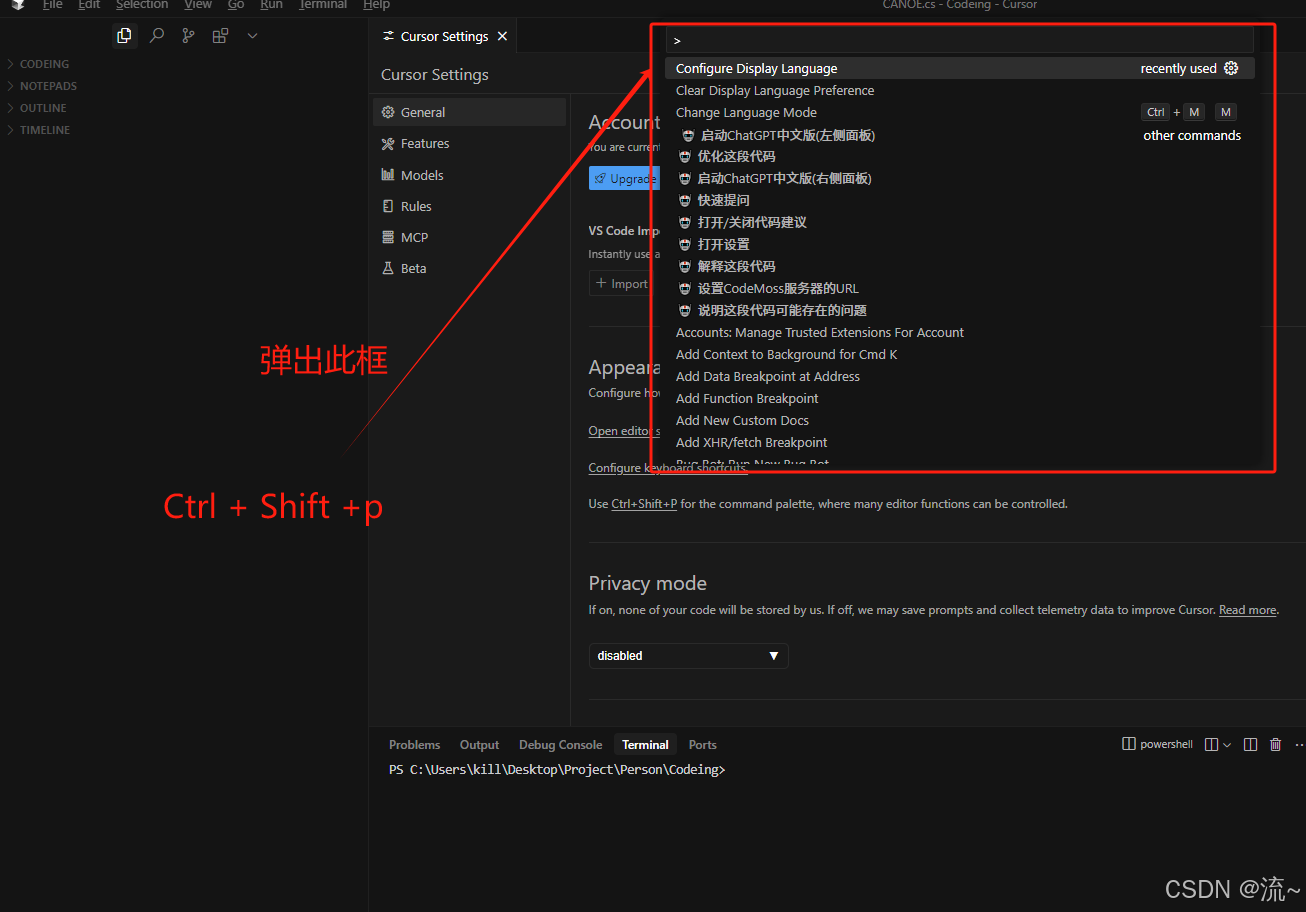
Task: Expand the CODEING folder section
Action: pos(44,64)
